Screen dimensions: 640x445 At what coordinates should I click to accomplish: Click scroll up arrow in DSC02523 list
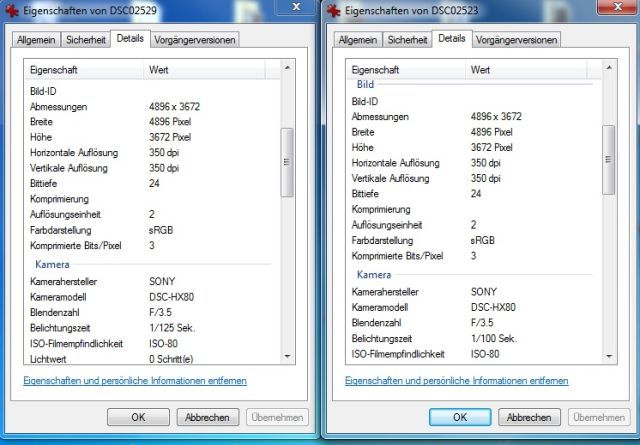coord(609,67)
